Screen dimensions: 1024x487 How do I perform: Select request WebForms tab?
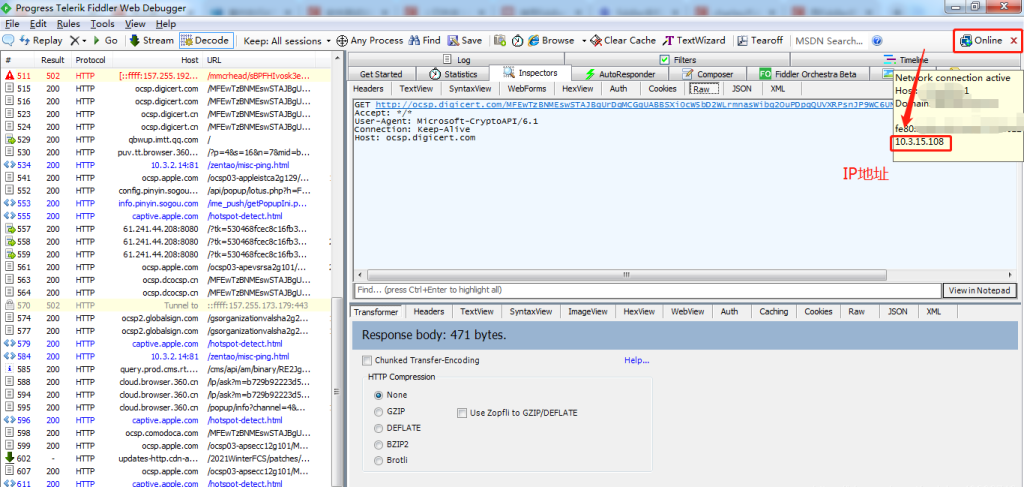point(525,89)
